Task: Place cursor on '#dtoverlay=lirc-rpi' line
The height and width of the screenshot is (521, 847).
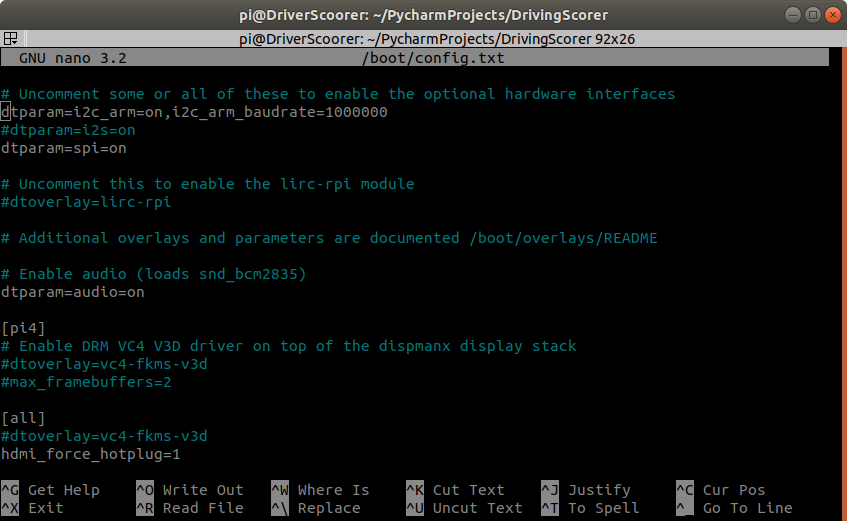Action: [86, 202]
